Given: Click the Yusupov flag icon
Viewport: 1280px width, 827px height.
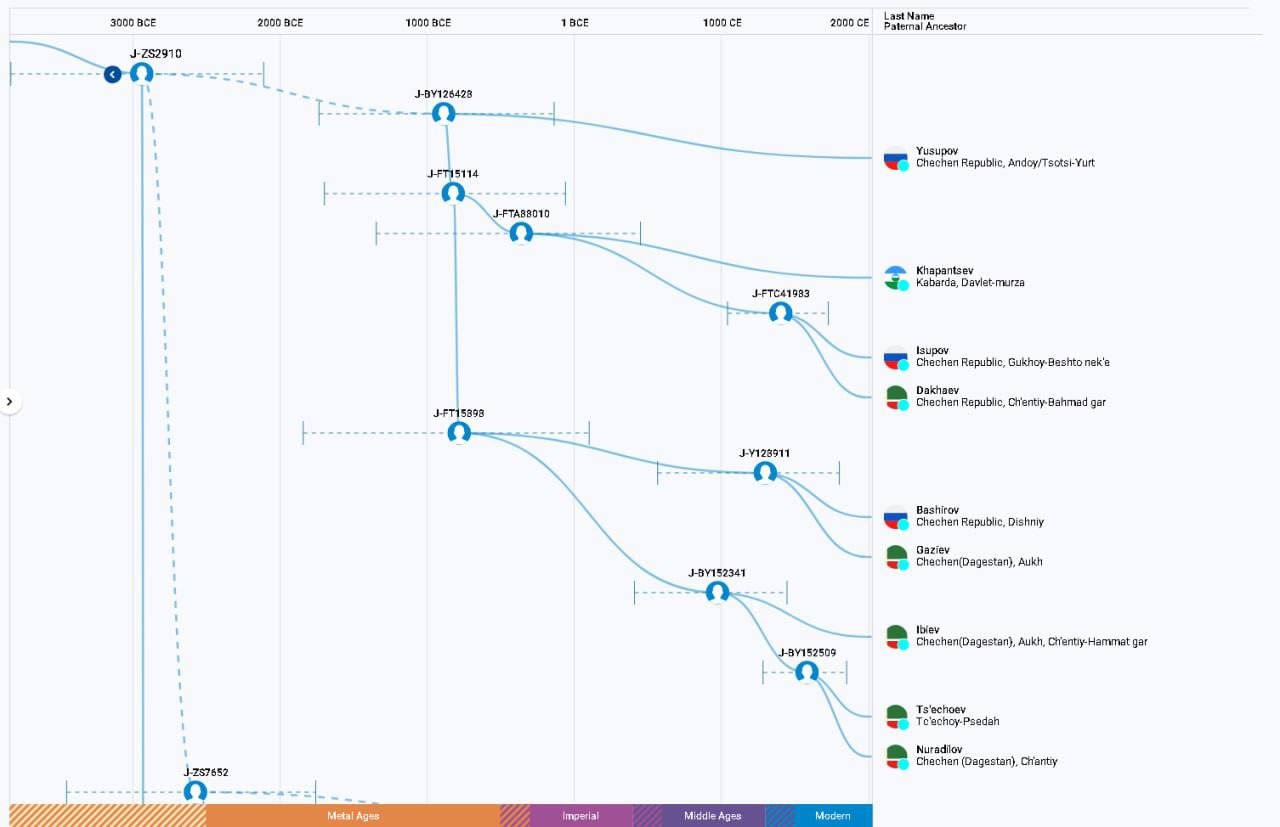Looking at the screenshot, I should click(896, 158).
